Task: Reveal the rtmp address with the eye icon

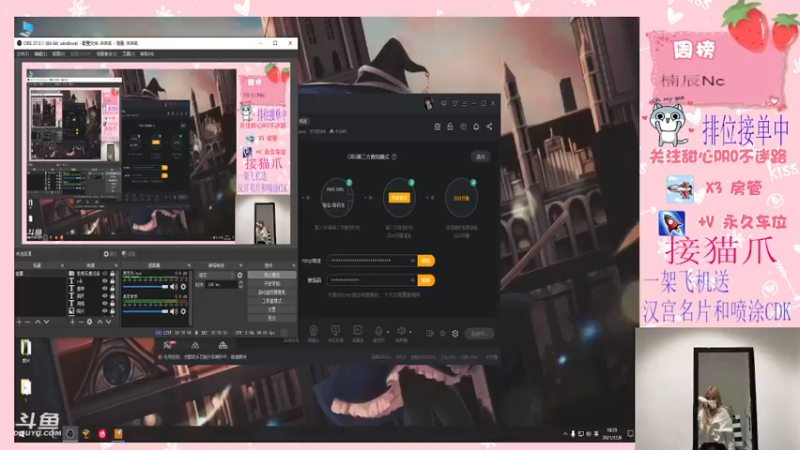Action: tap(413, 261)
